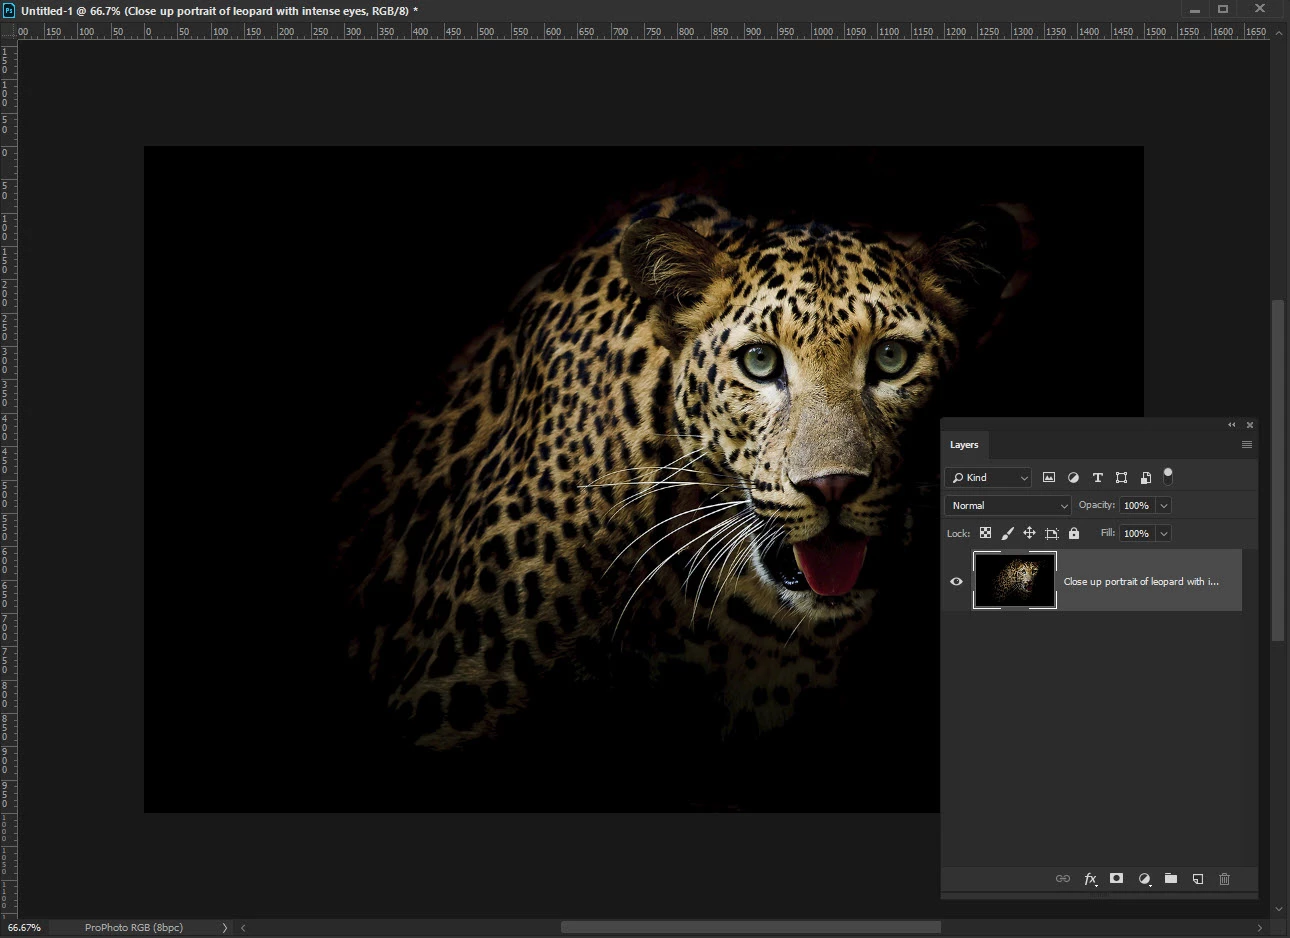
Task: Select the Layers tab
Action: pyautogui.click(x=964, y=445)
